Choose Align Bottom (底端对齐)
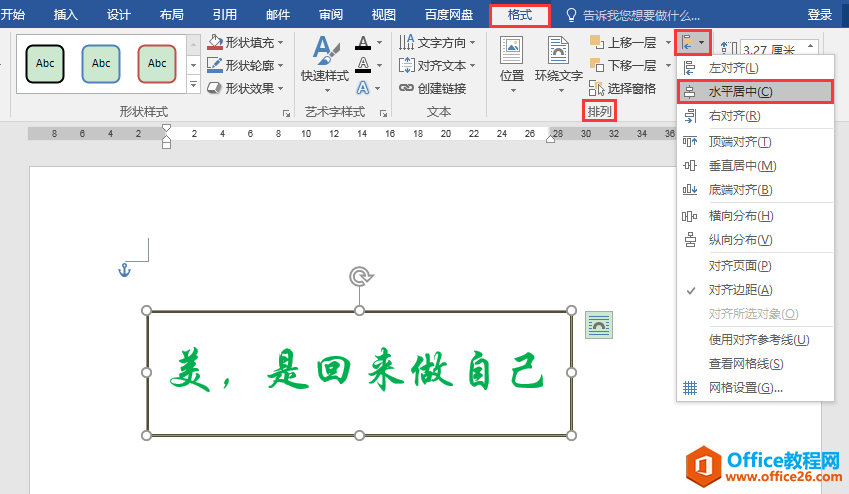The image size is (849, 494). point(755,190)
